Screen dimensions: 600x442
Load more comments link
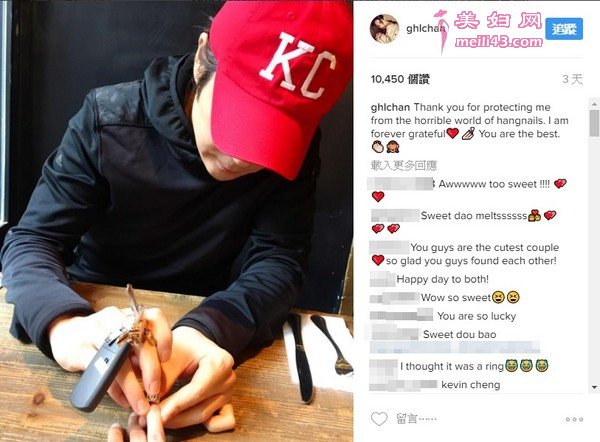(x=404, y=165)
